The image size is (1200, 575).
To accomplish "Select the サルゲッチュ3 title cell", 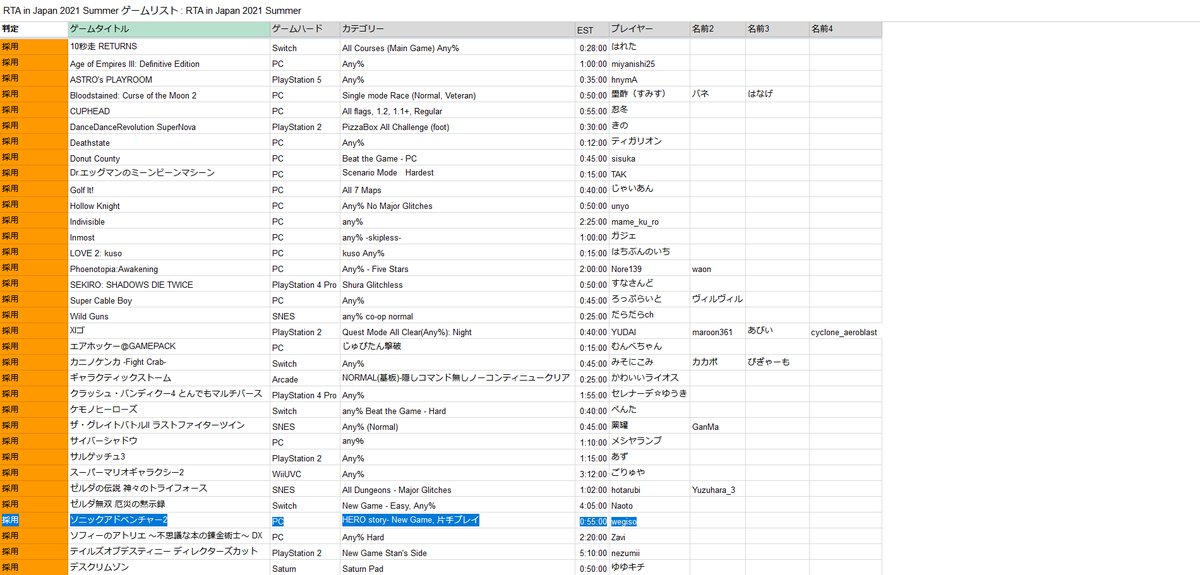I will coord(168,457).
